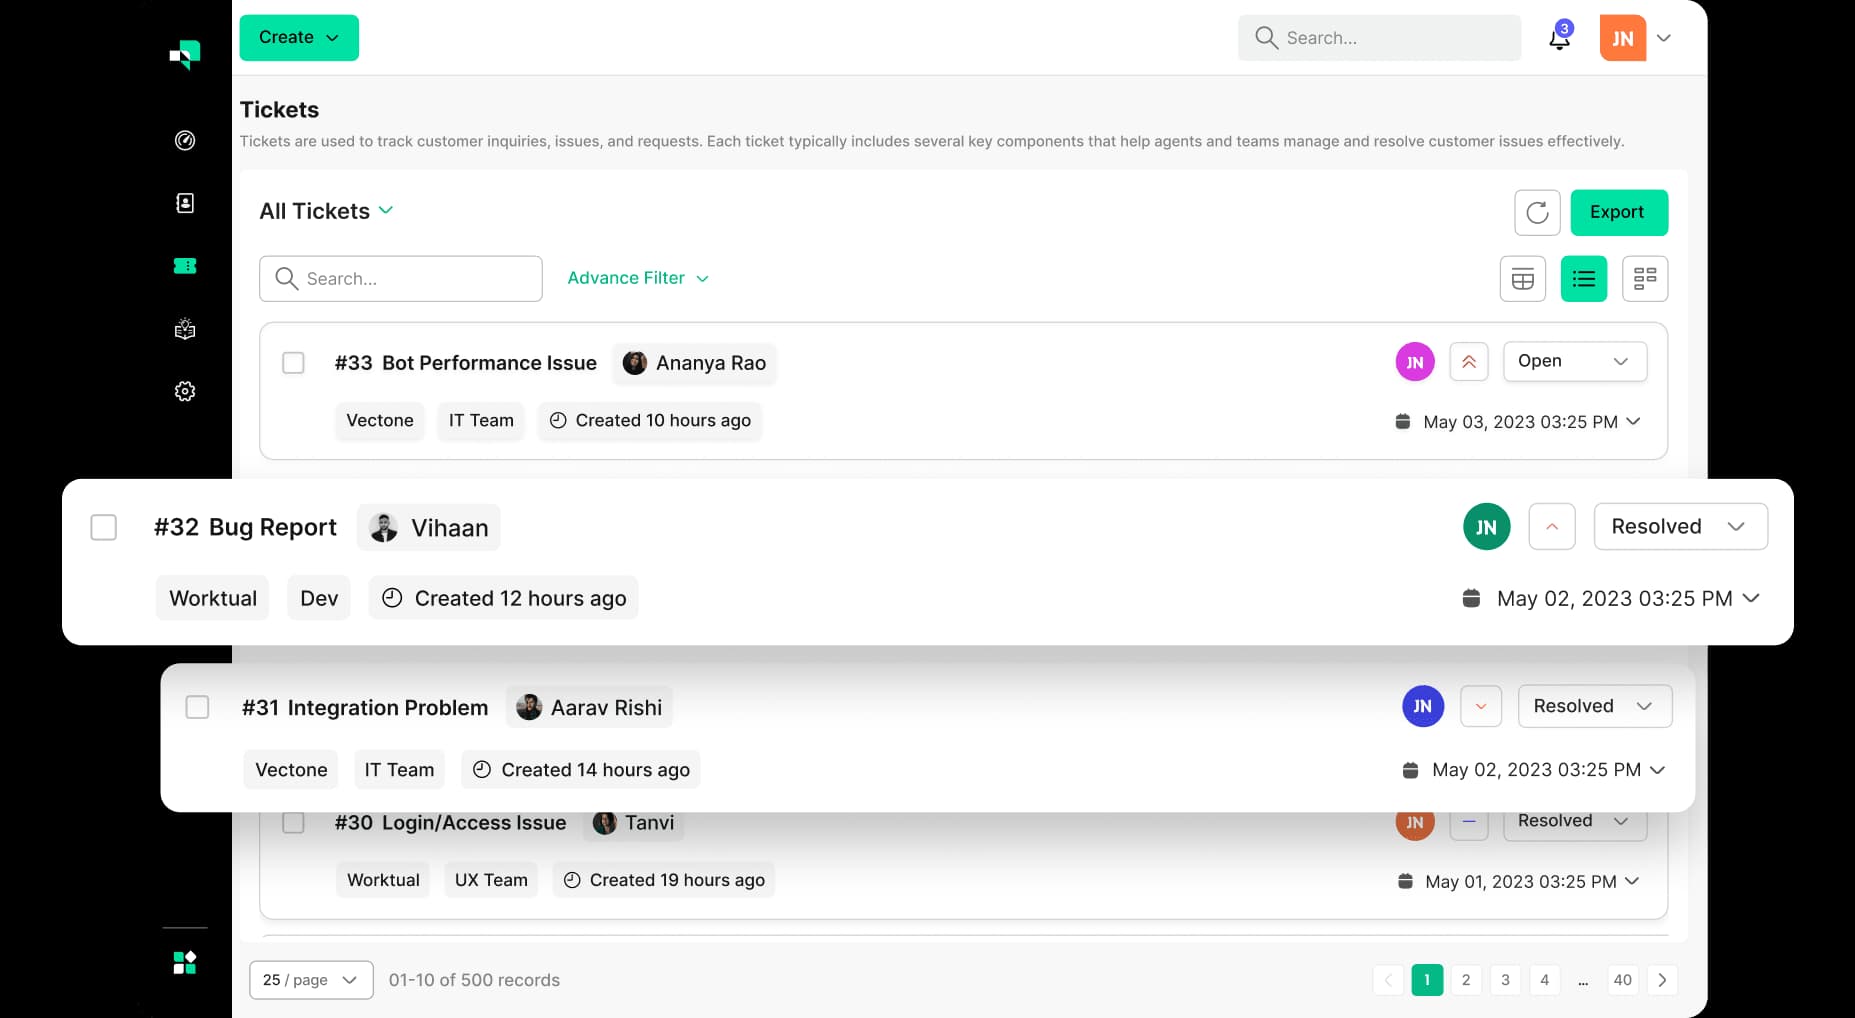Tick the #32 Bug Report checkbox

pyautogui.click(x=104, y=527)
